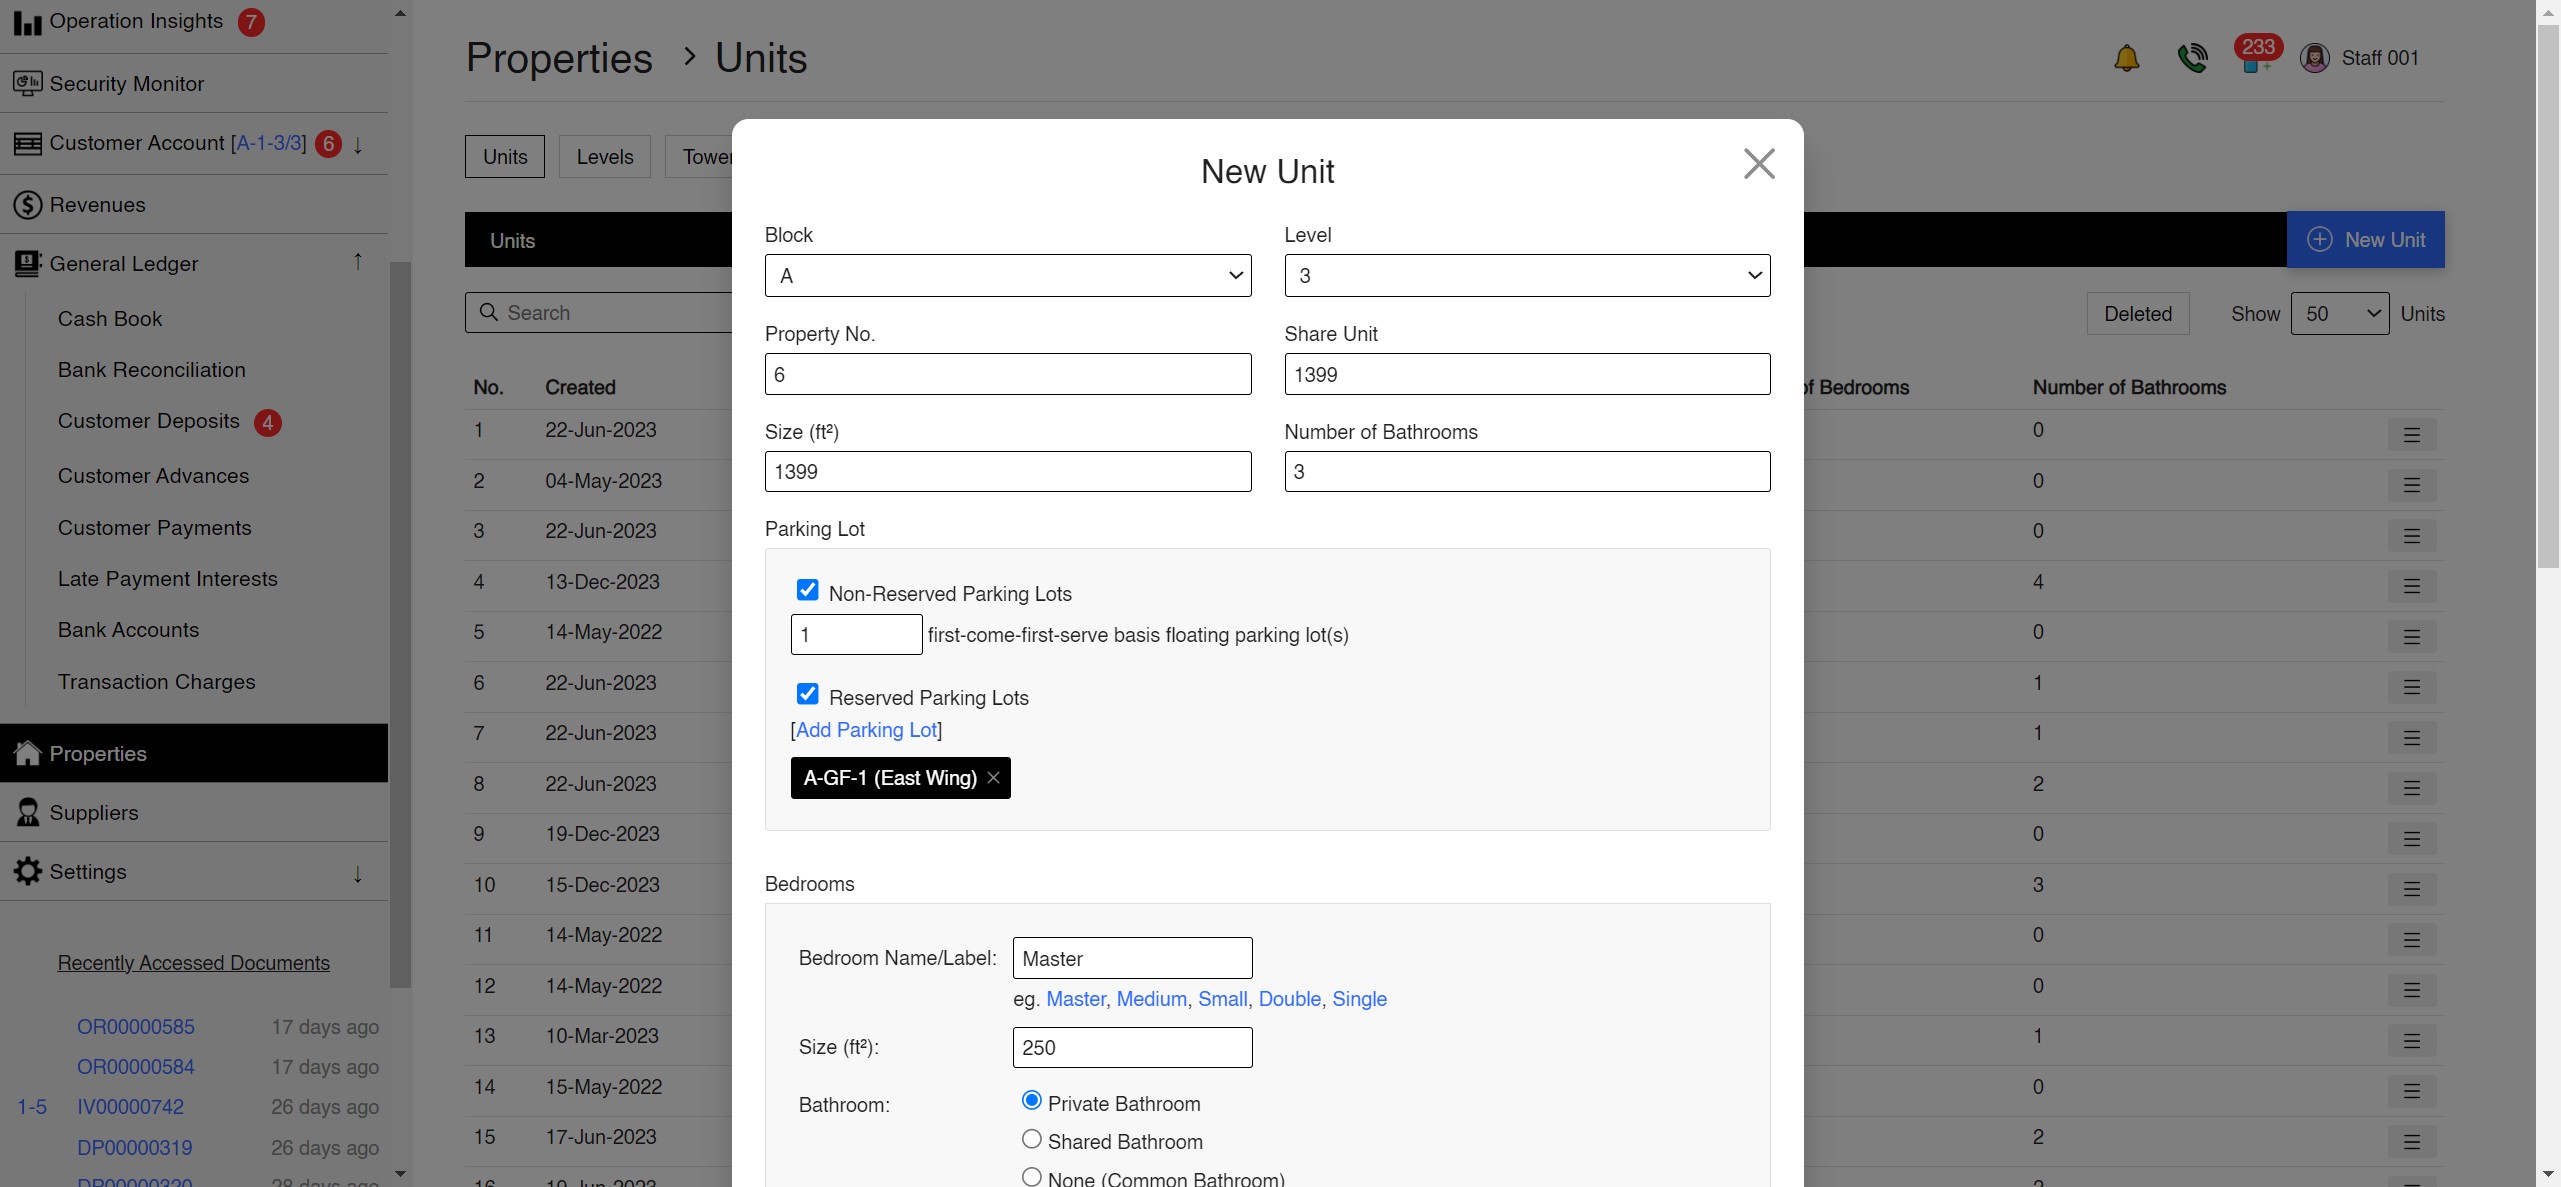Open recently accessed document OR00000585
This screenshot has width=2561, height=1187.
coord(135,1026)
